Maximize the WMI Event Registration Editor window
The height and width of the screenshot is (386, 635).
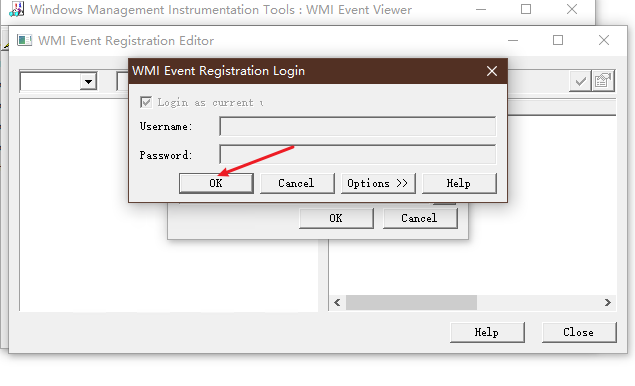558,40
